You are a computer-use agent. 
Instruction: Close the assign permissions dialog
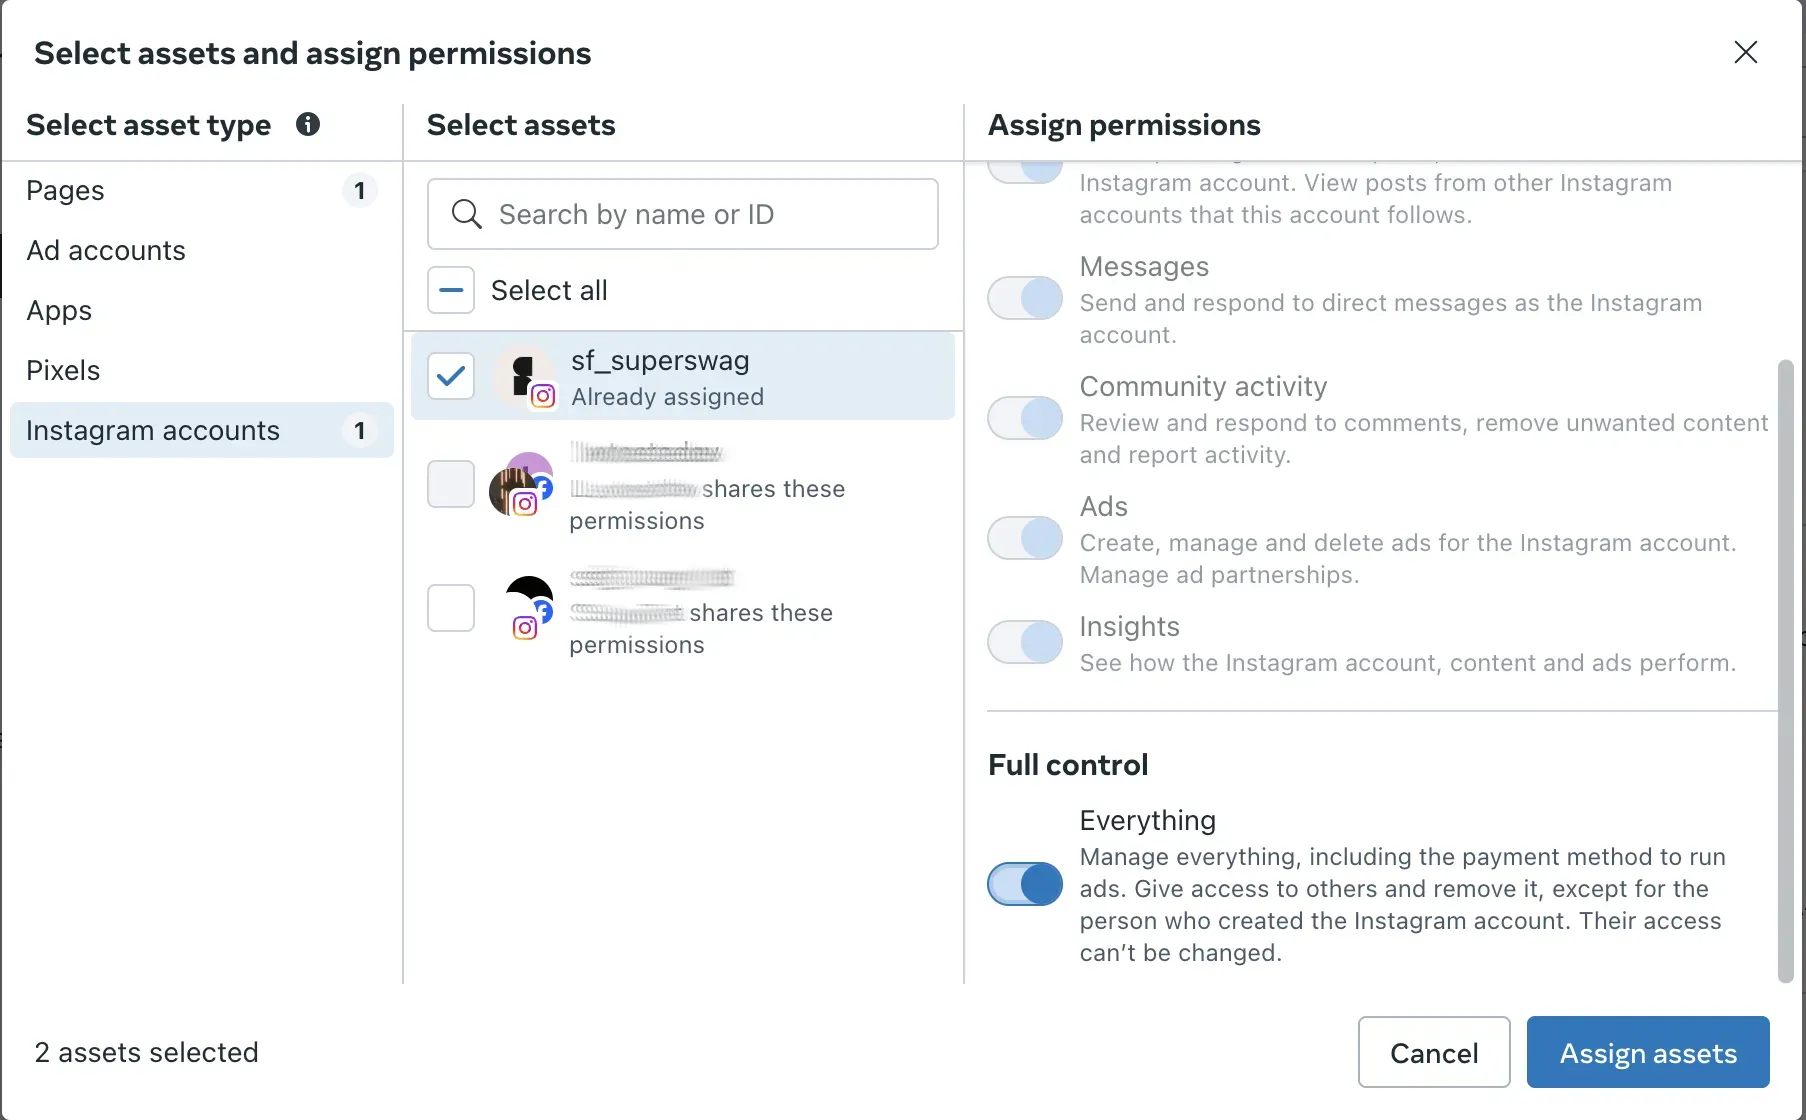1746,52
